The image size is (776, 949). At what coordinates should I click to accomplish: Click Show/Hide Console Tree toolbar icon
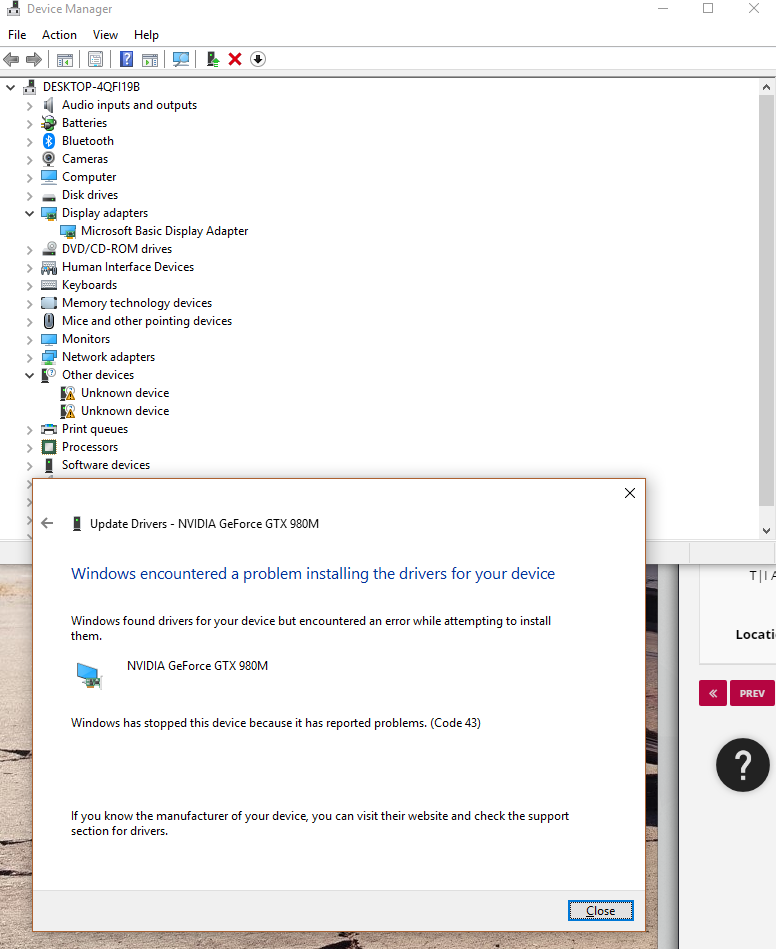point(65,59)
